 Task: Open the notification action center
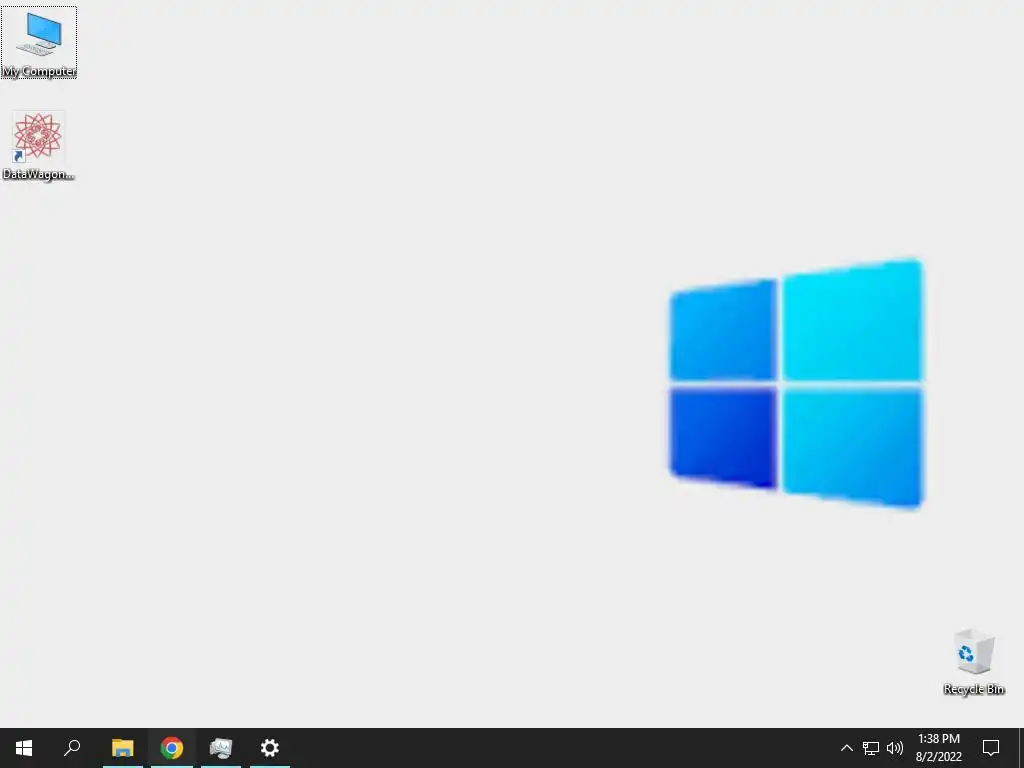tap(991, 748)
